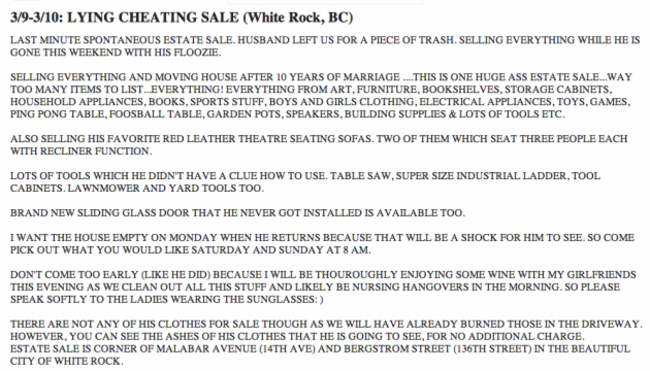
Task: Click the smiley ":)" after SUNGLASSES
Action: click(x=319, y=299)
